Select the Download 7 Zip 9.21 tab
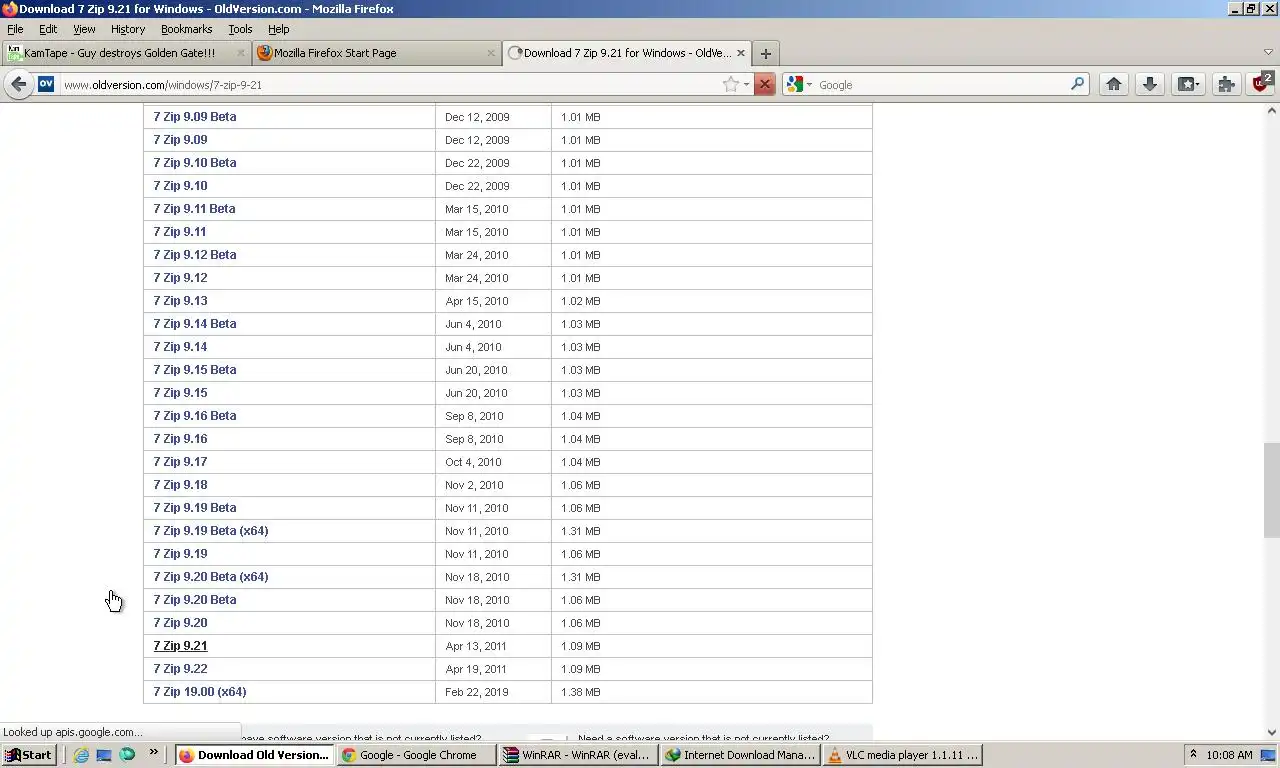1280x768 pixels. pyautogui.click(x=626, y=53)
